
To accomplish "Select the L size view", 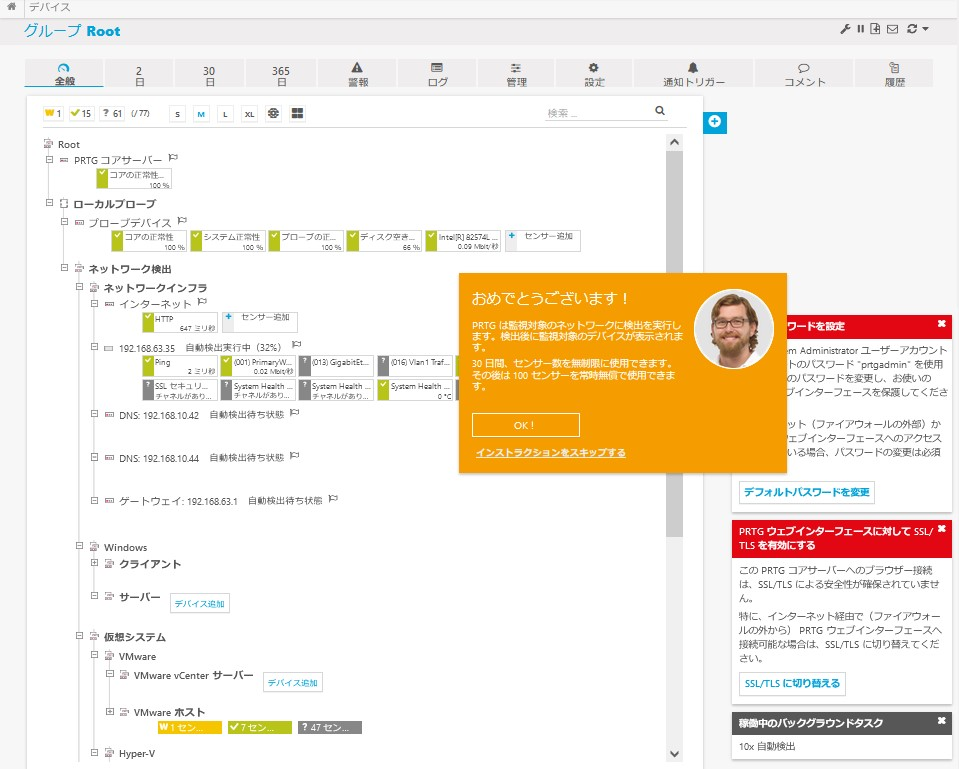I will click(225, 114).
